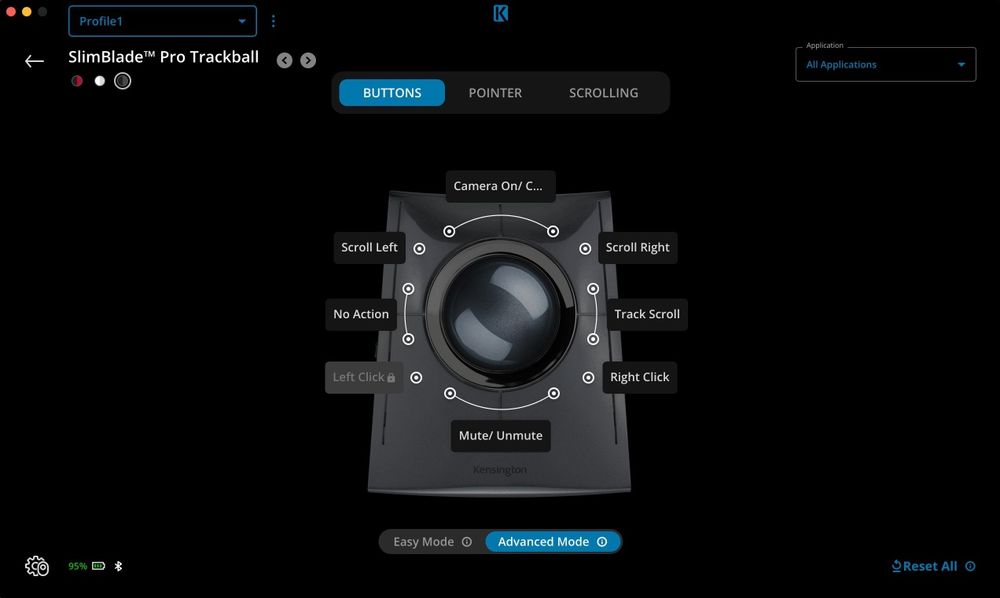Select the dark gray device color swatch
1000x598 pixels.
122,81
